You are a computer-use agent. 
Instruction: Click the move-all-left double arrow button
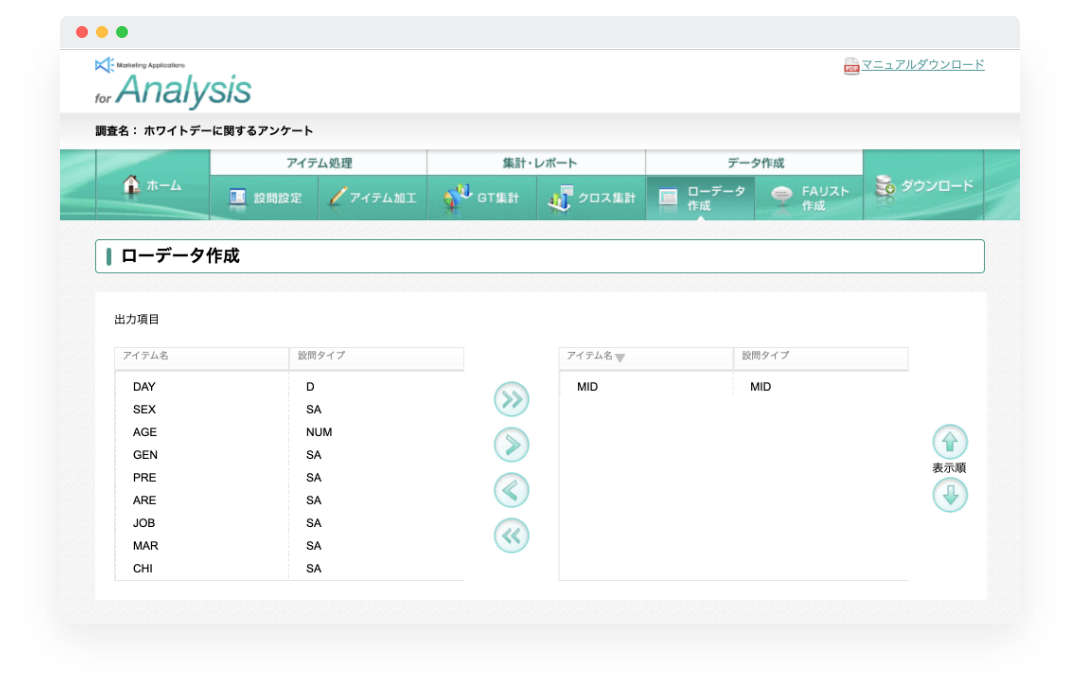tap(511, 537)
